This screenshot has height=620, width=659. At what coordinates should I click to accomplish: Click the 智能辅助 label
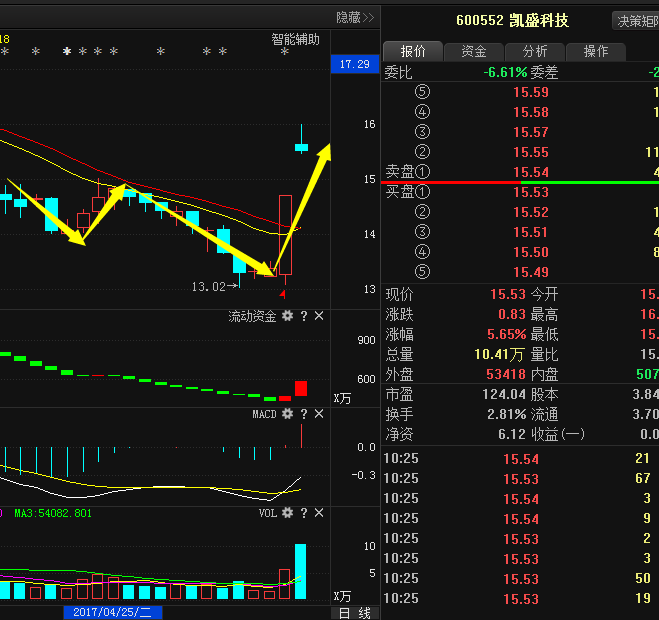295,40
